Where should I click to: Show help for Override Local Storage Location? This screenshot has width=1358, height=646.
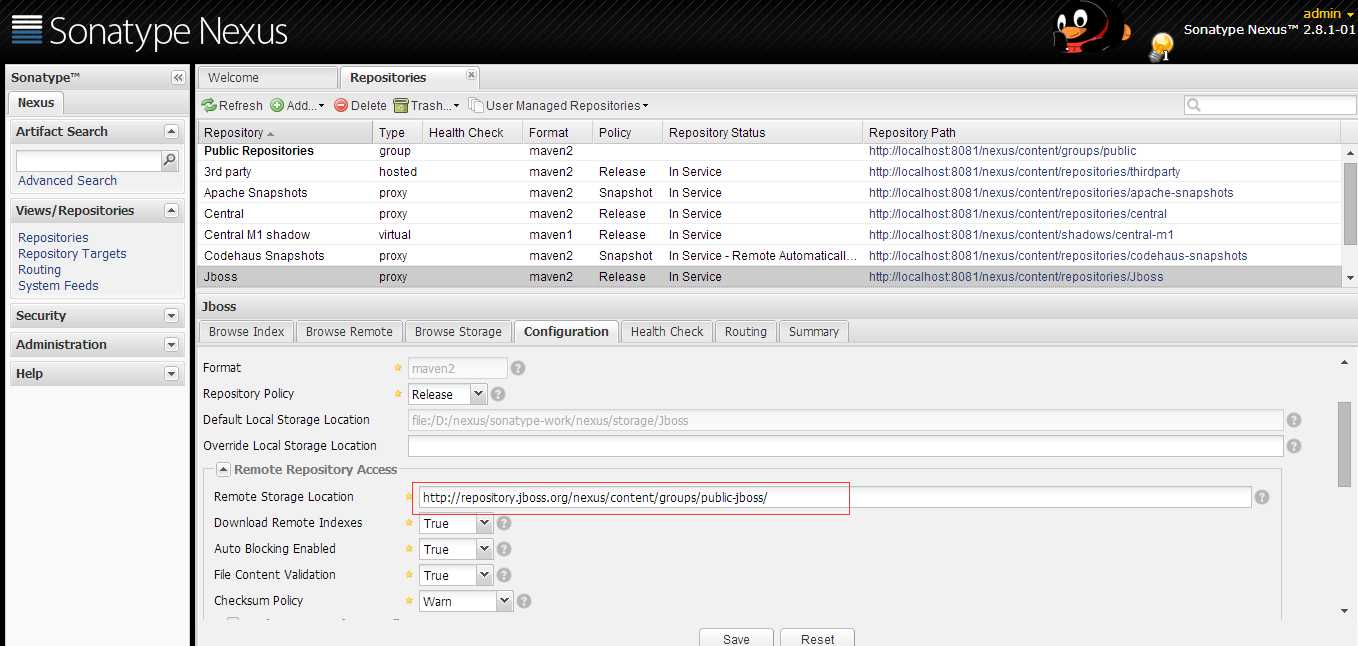tap(1294, 446)
